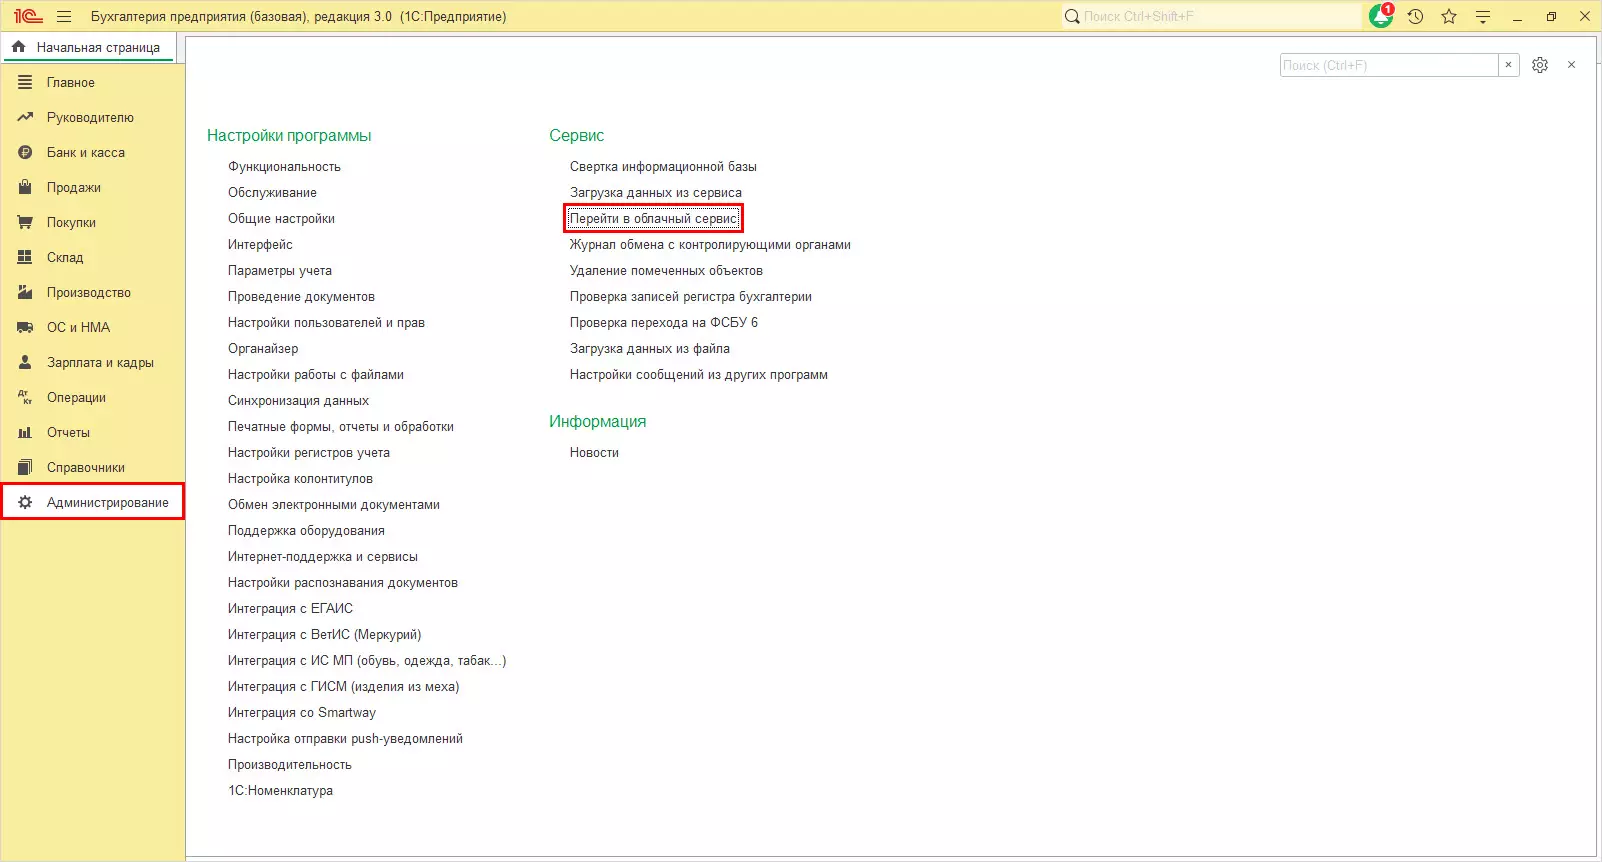Screen dimensions: 1602x862
Task: Click the Производство factory icon
Action: 25,292
